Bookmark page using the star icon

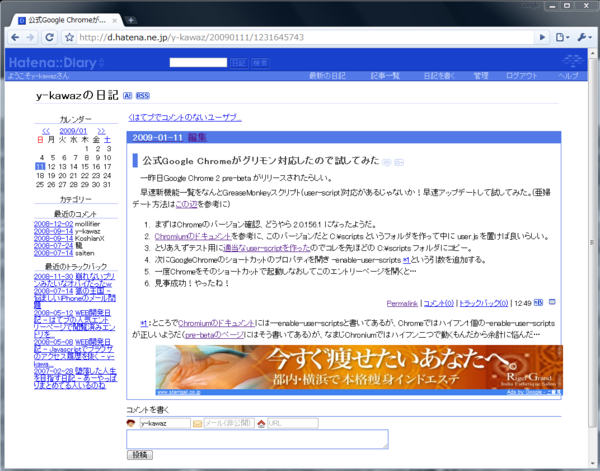[69, 37]
